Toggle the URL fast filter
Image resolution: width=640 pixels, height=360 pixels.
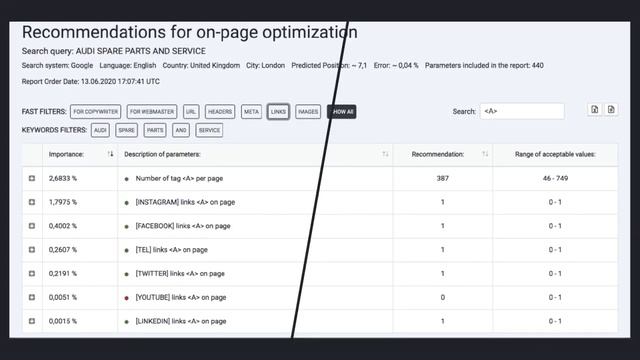click(x=191, y=111)
